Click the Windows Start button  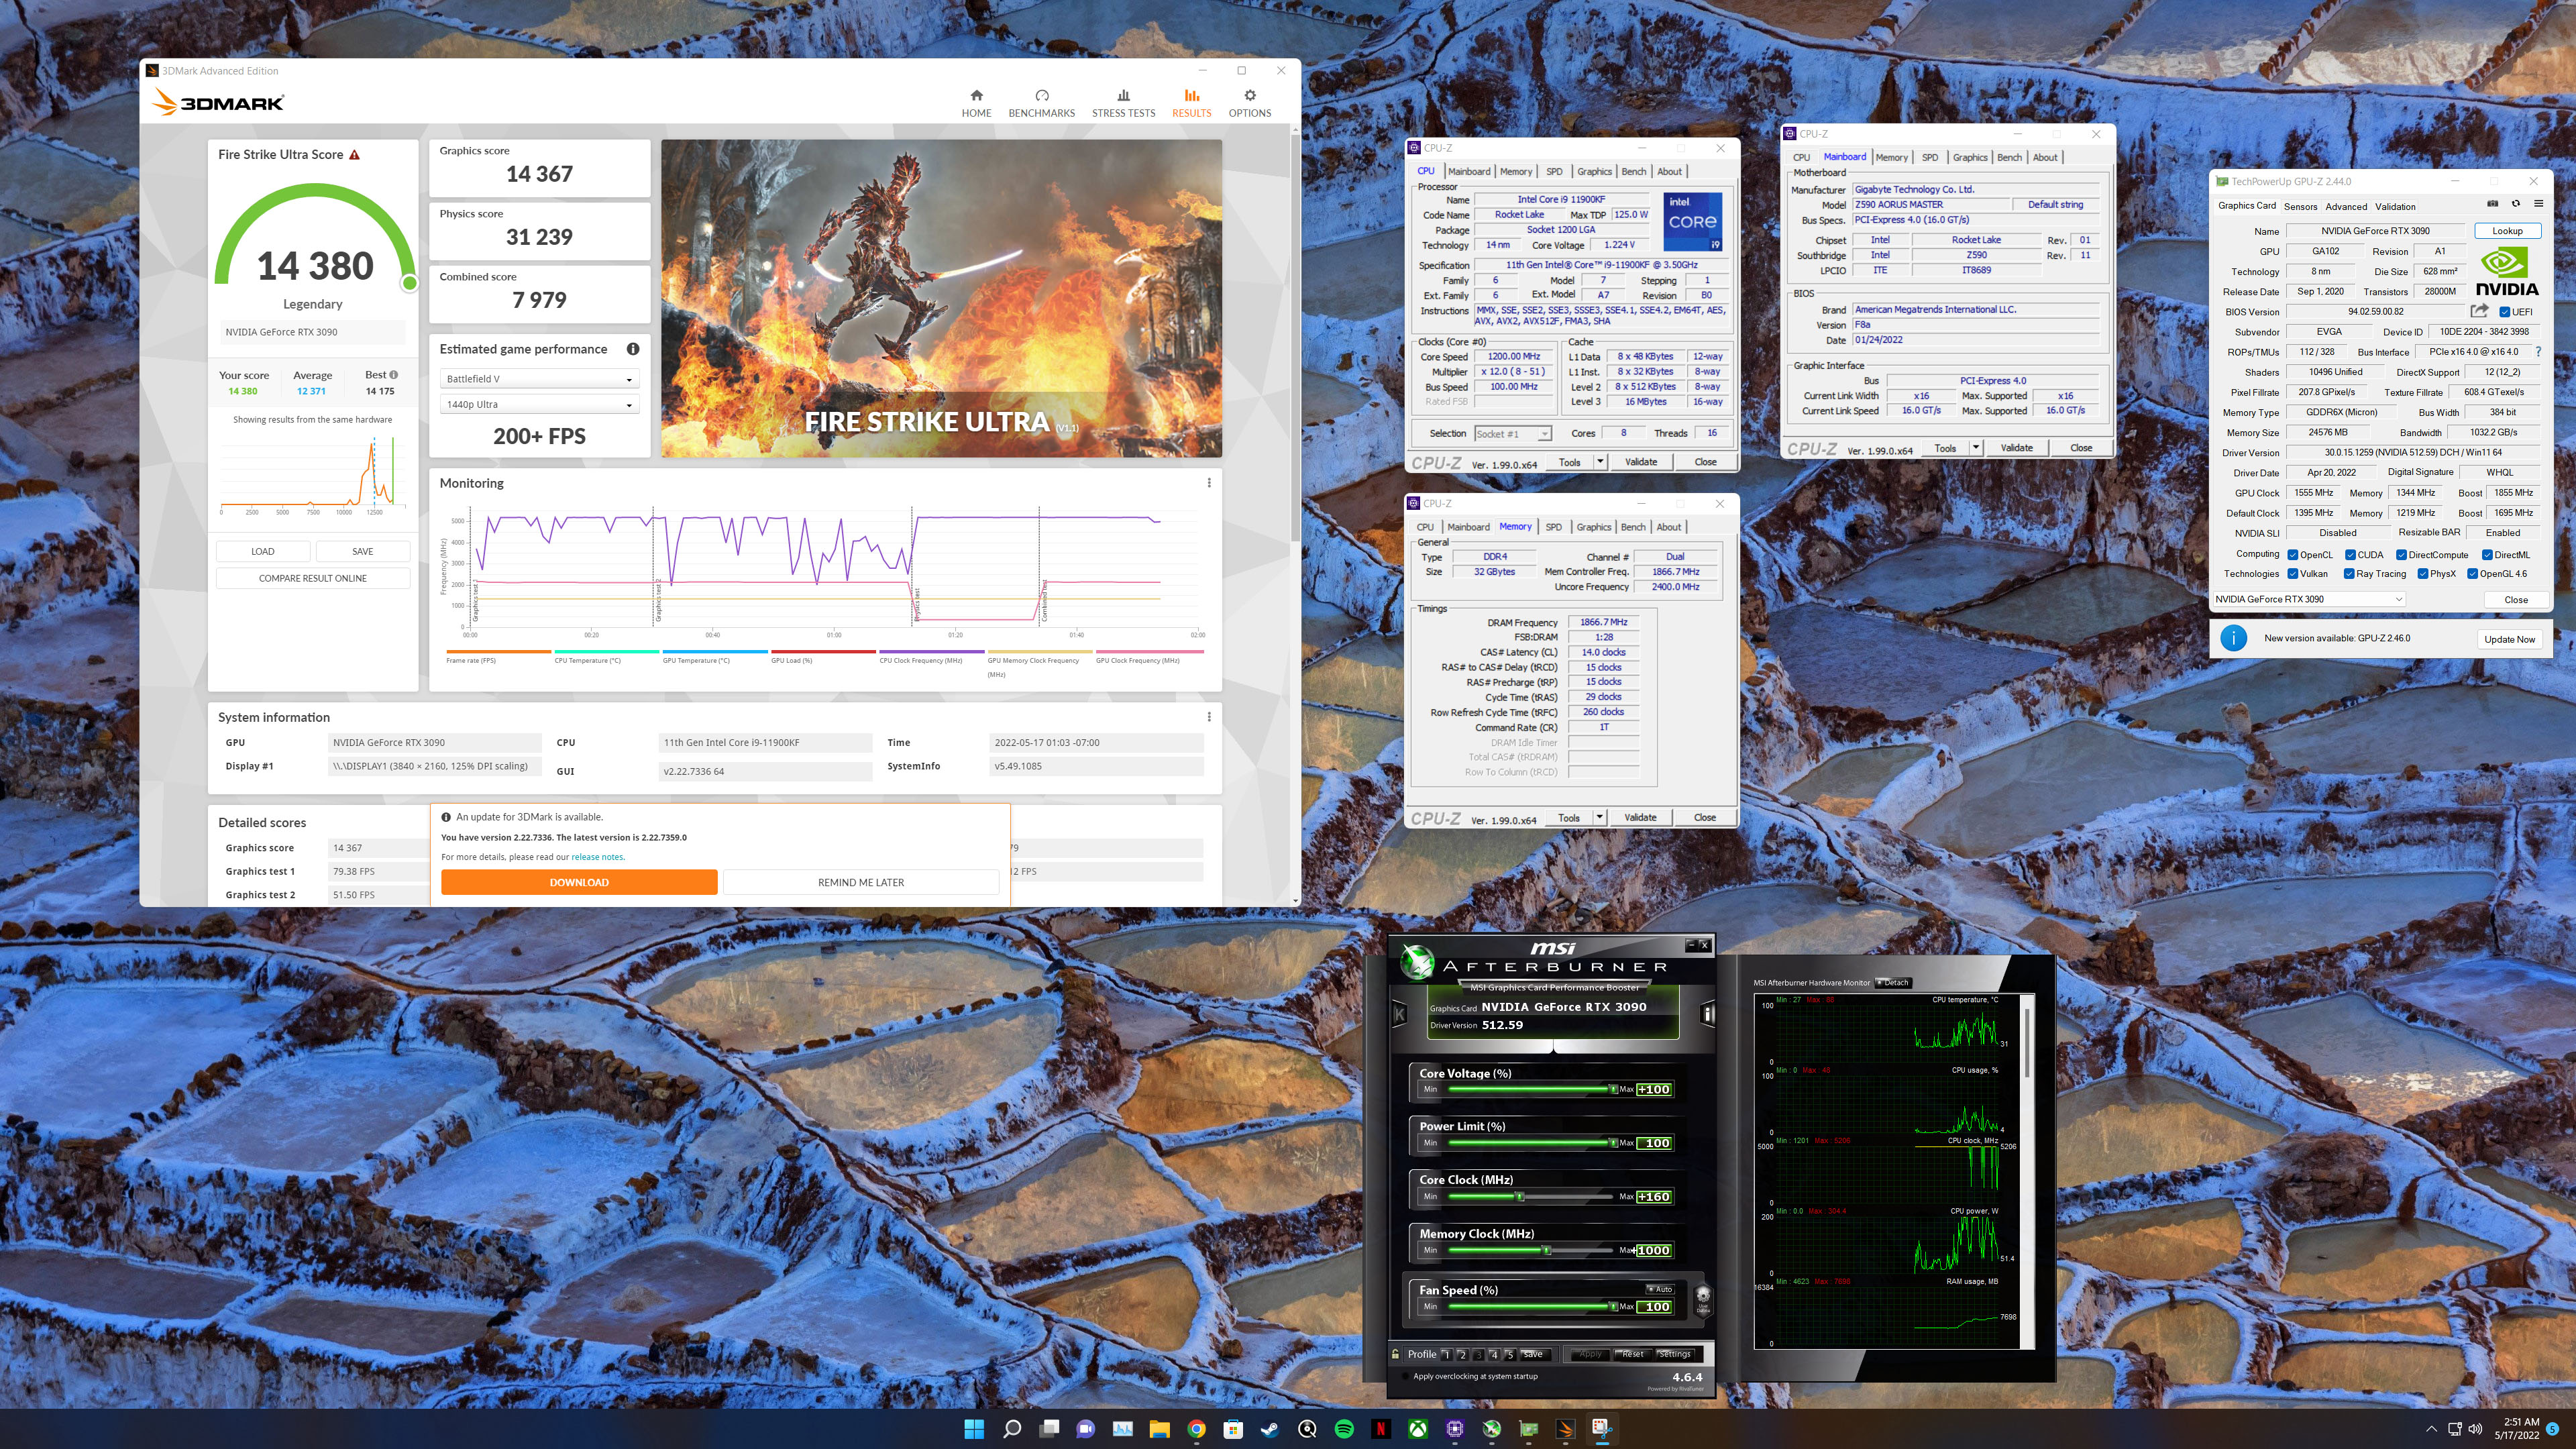click(974, 1429)
